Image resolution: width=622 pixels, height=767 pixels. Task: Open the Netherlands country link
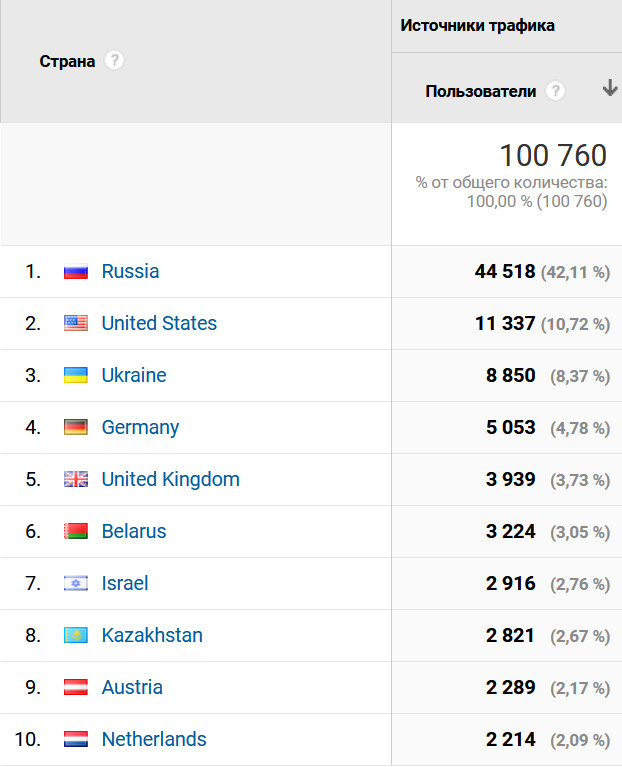coord(154,739)
